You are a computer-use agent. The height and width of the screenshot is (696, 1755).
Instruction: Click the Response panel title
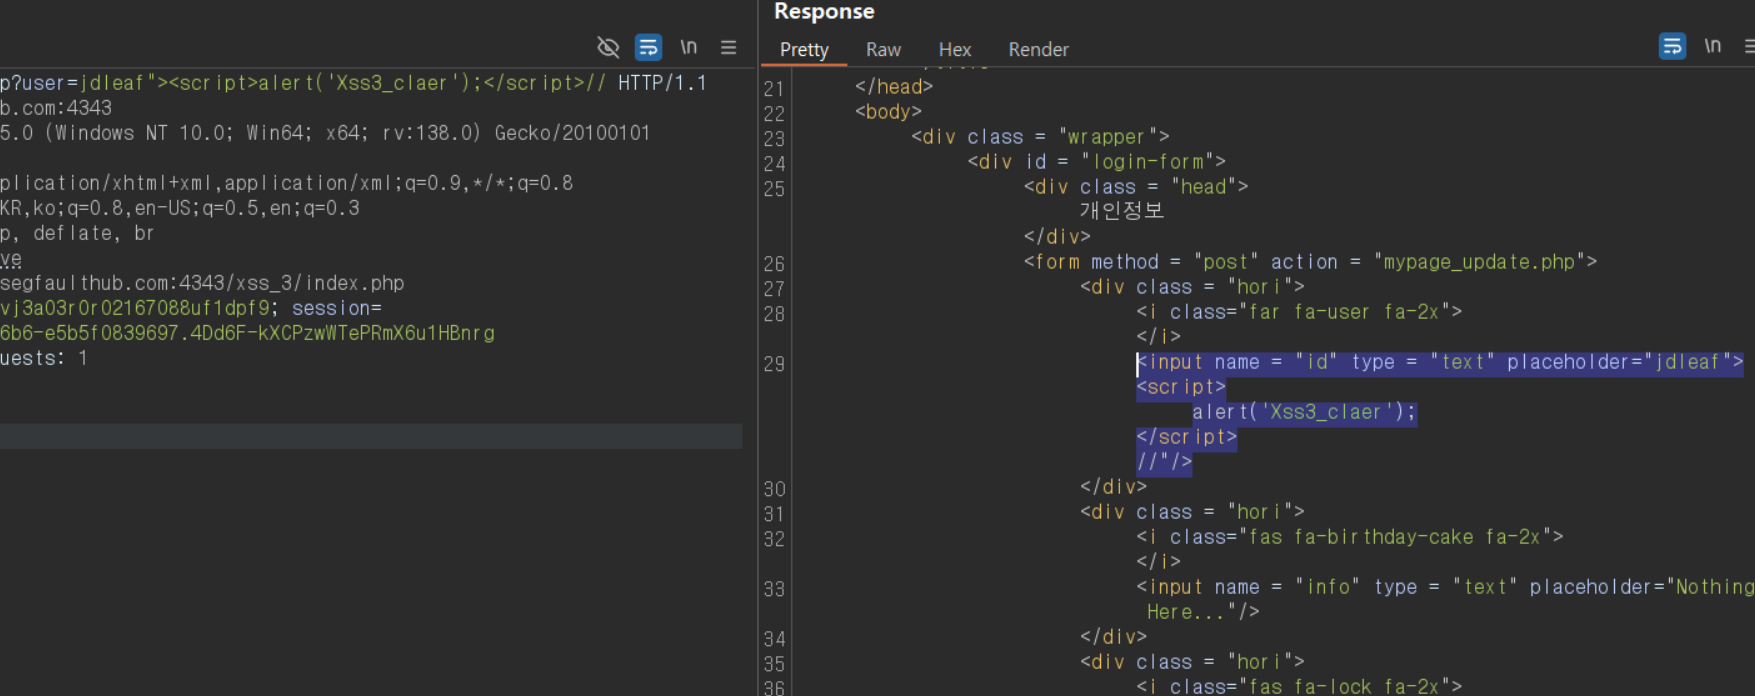(824, 11)
